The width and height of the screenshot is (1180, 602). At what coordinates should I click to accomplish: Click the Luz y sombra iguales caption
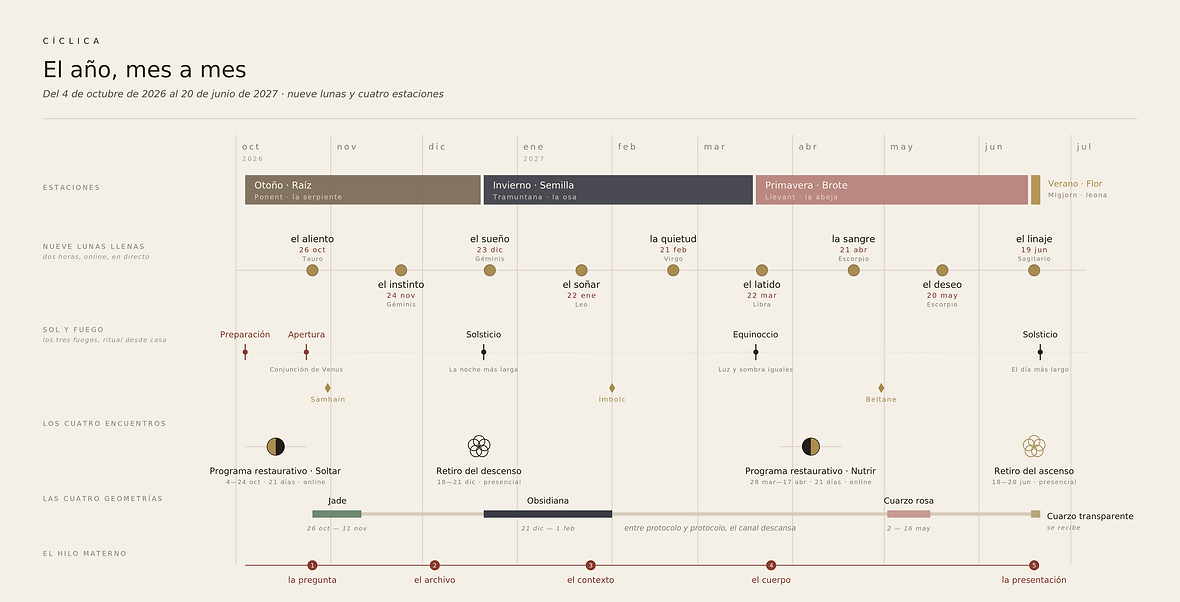[x=756, y=369]
